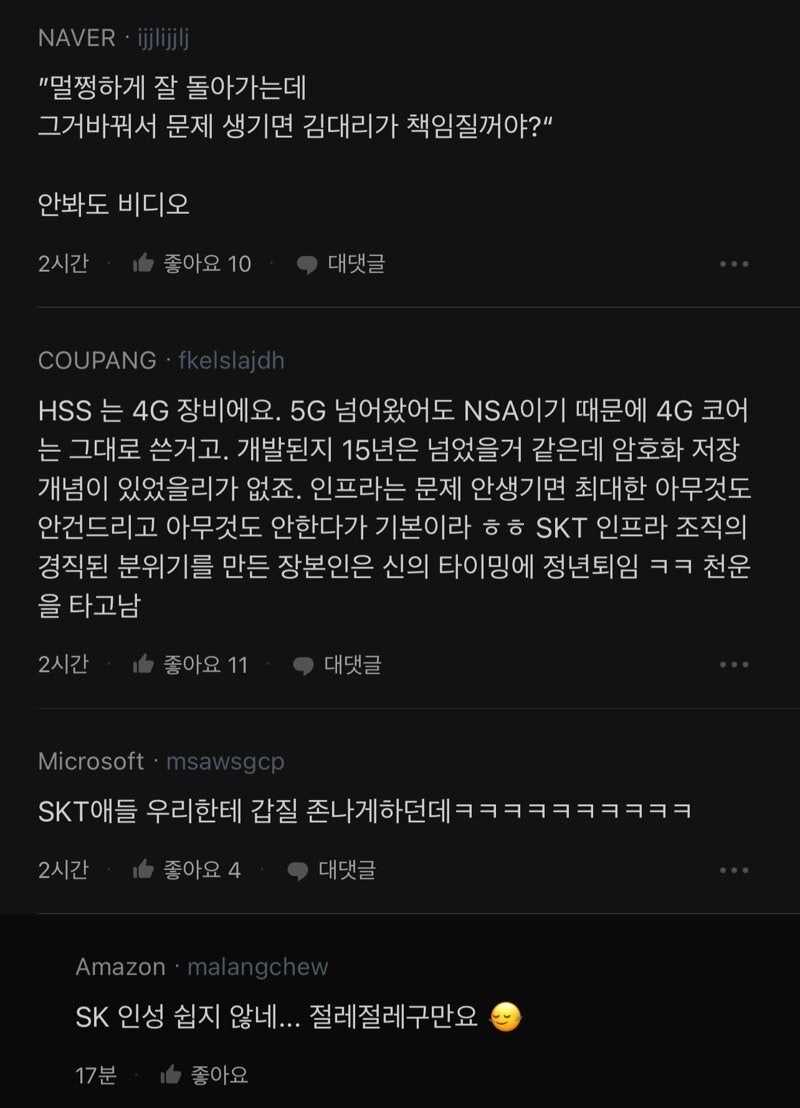Viewport: 800px width, 1108px height.
Task: Open profile of user malangchew
Action: 258,967
